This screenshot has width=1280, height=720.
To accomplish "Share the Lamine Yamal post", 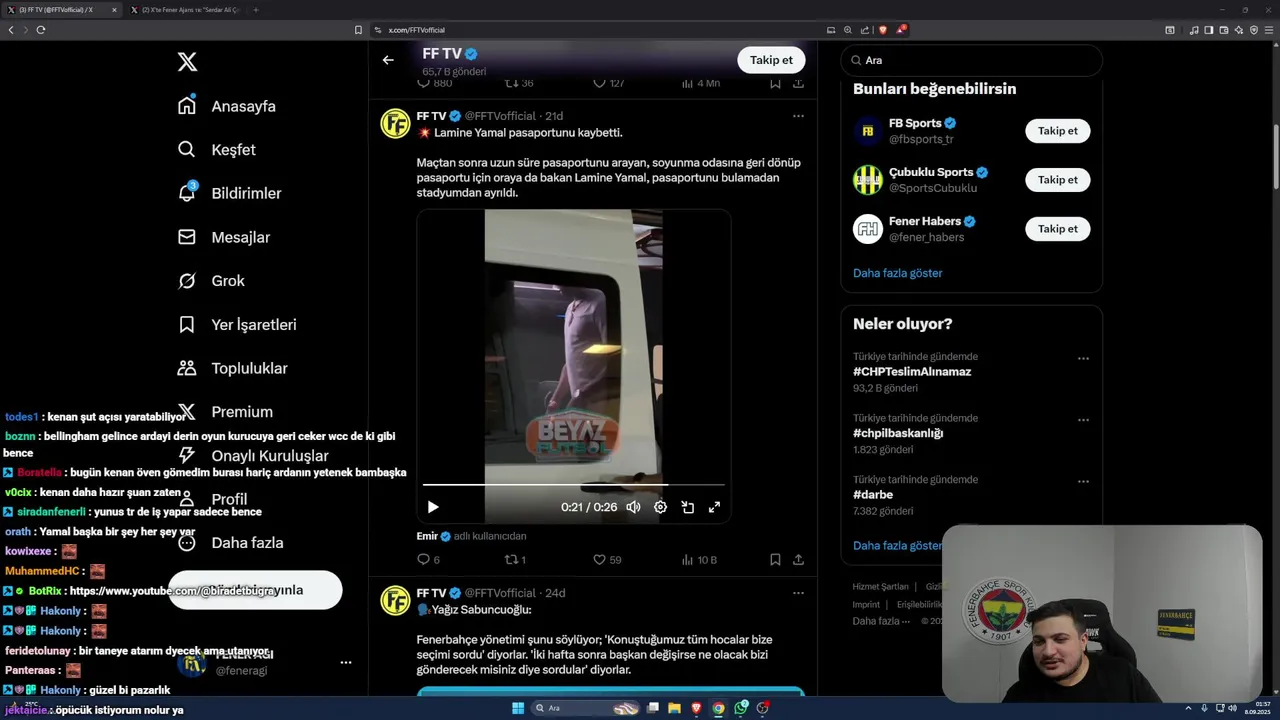I will click(798, 560).
